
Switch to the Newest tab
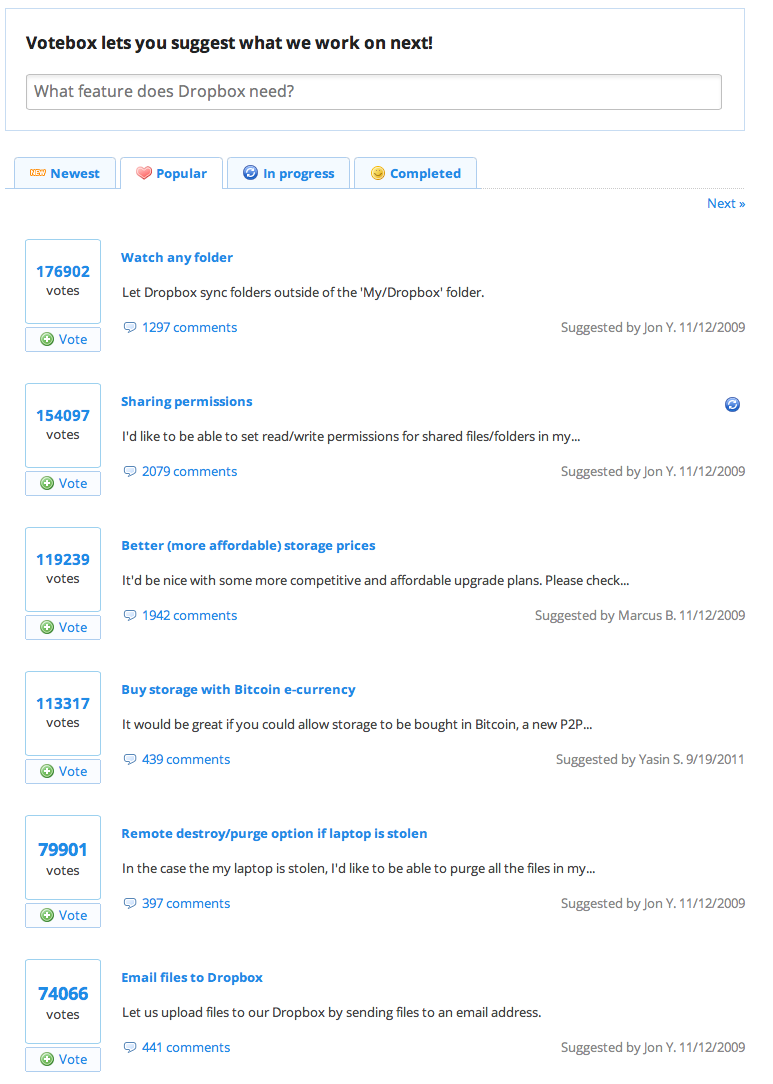coord(65,173)
